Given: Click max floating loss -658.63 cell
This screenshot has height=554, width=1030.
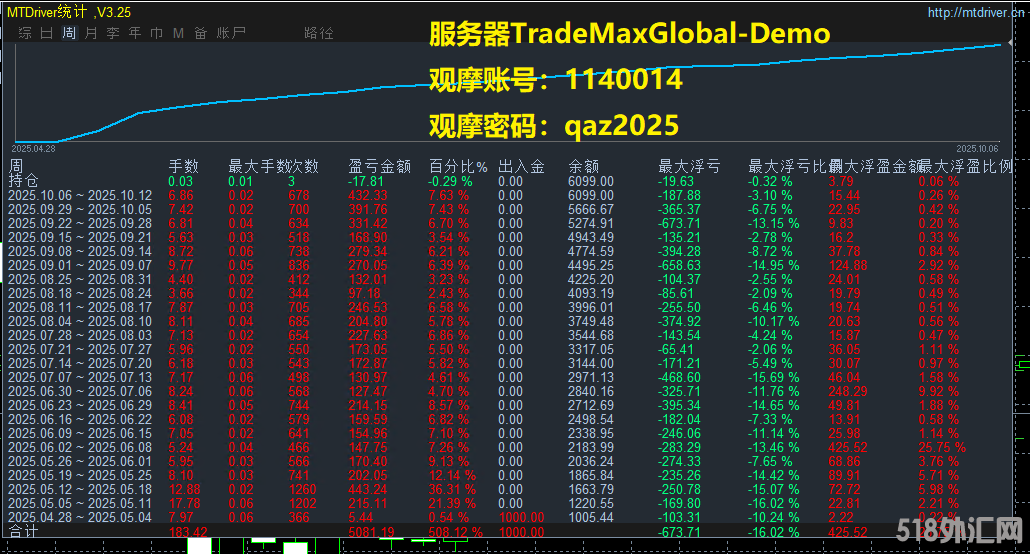Looking at the screenshot, I should [679, 265].
